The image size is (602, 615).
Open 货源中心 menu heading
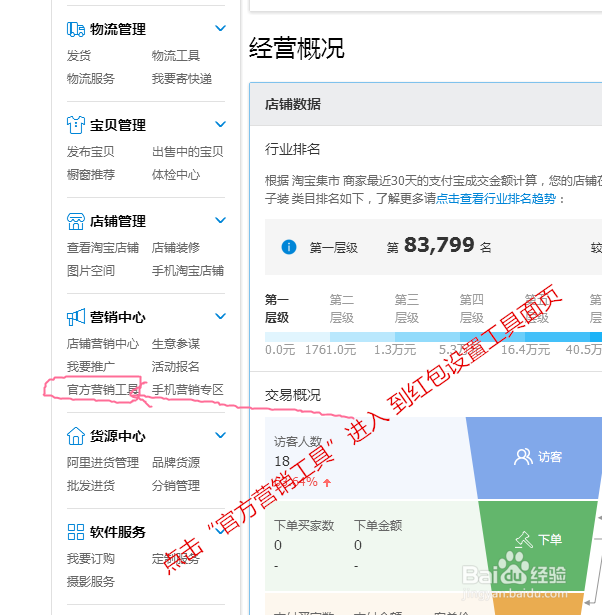118,436
